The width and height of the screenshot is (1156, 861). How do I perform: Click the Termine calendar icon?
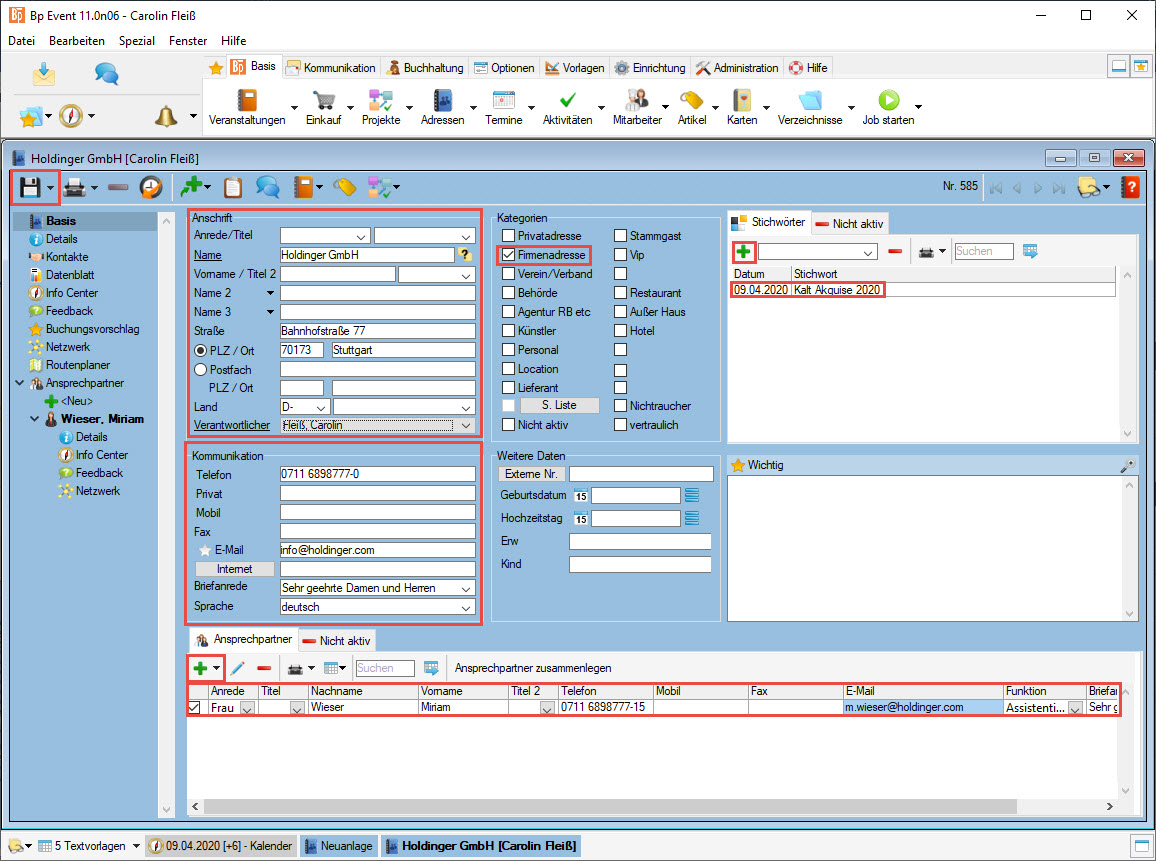(503, 101)
